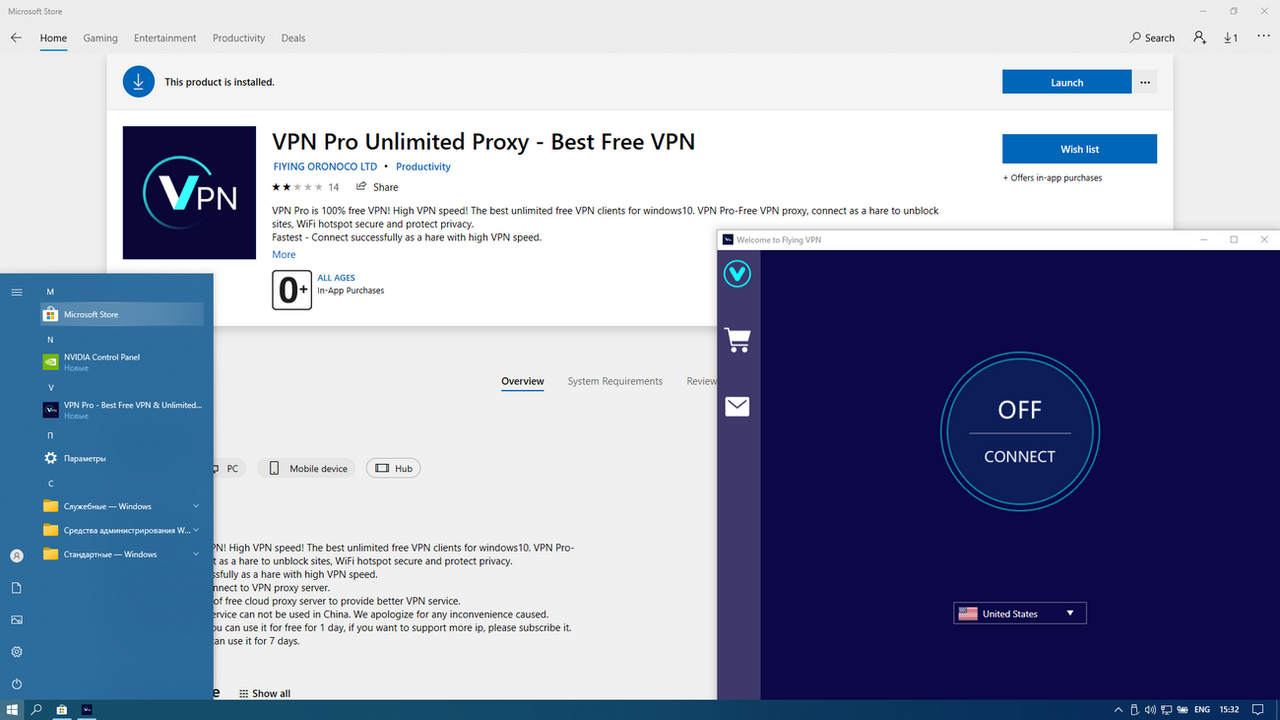Screen dimensions: 1280x720
Task: Open Microsoft Store from Start menu
Action: click(x=122, y=314)
